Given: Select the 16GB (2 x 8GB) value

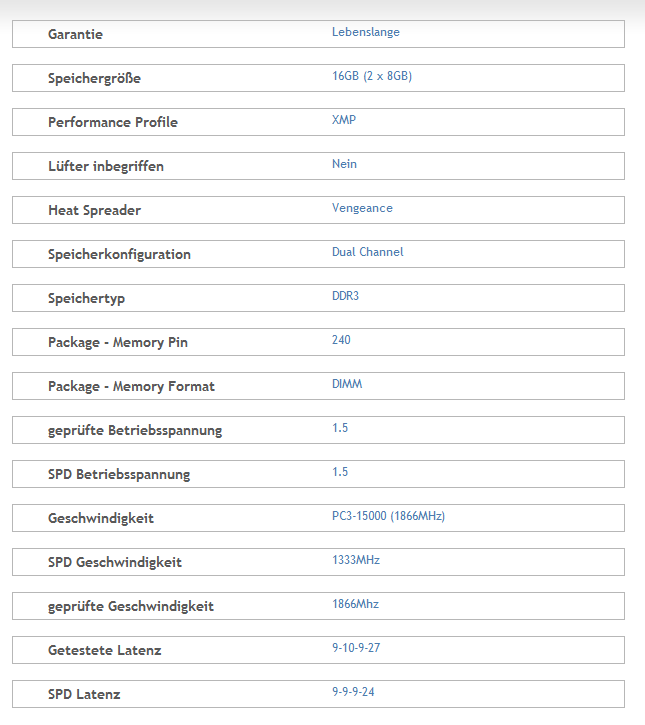Looking at the screenshot, I should click(x=371, y=76).
